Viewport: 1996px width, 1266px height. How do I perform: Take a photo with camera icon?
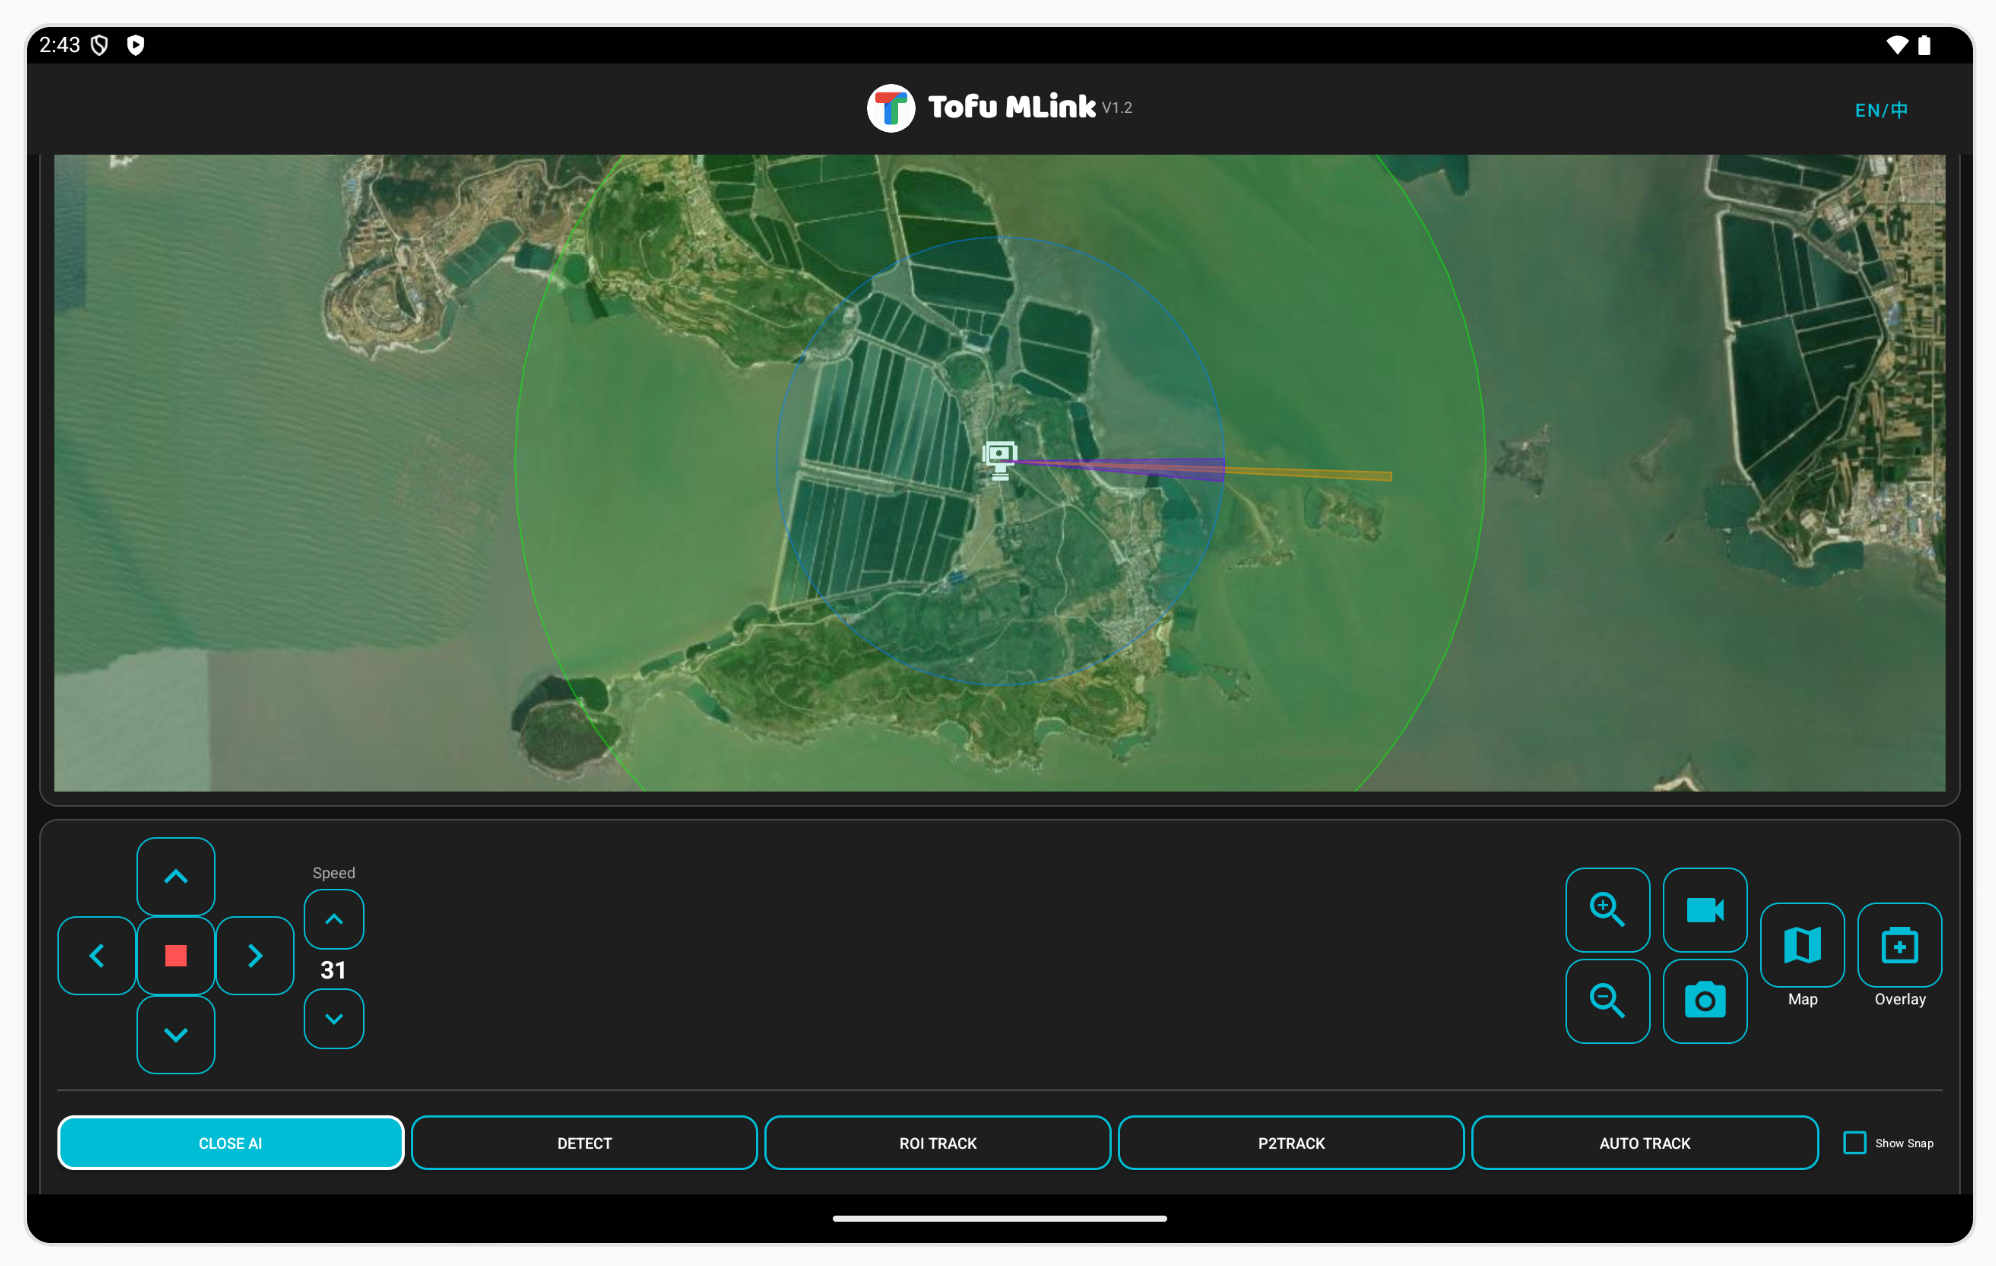[x=1704, y=1001]
